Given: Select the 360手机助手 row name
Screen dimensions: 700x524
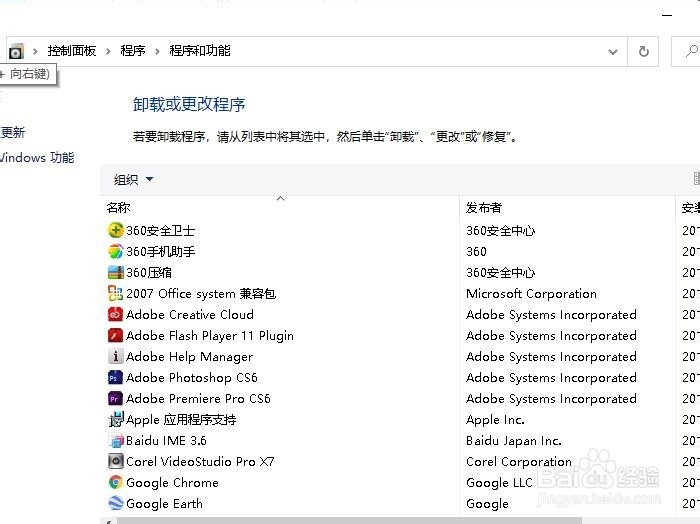Looking at the screenshot, I should (161, 252).
